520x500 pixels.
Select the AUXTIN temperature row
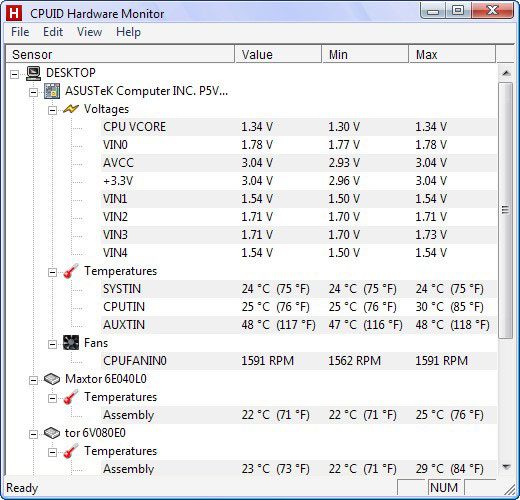[299, 325]
